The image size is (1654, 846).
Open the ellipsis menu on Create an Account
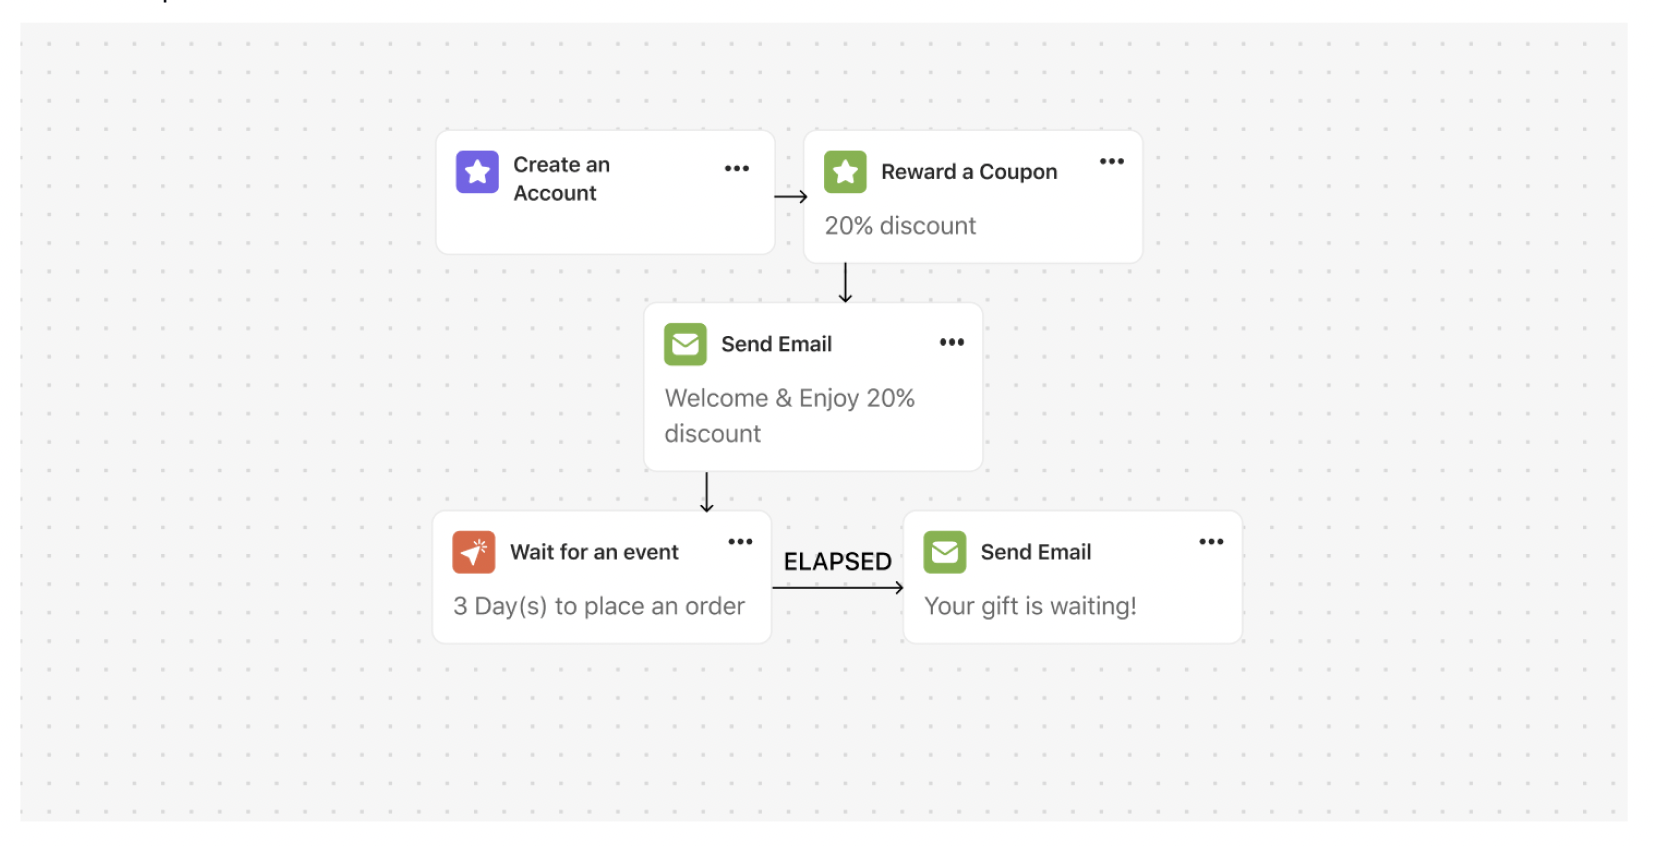[x=737, y=168]
